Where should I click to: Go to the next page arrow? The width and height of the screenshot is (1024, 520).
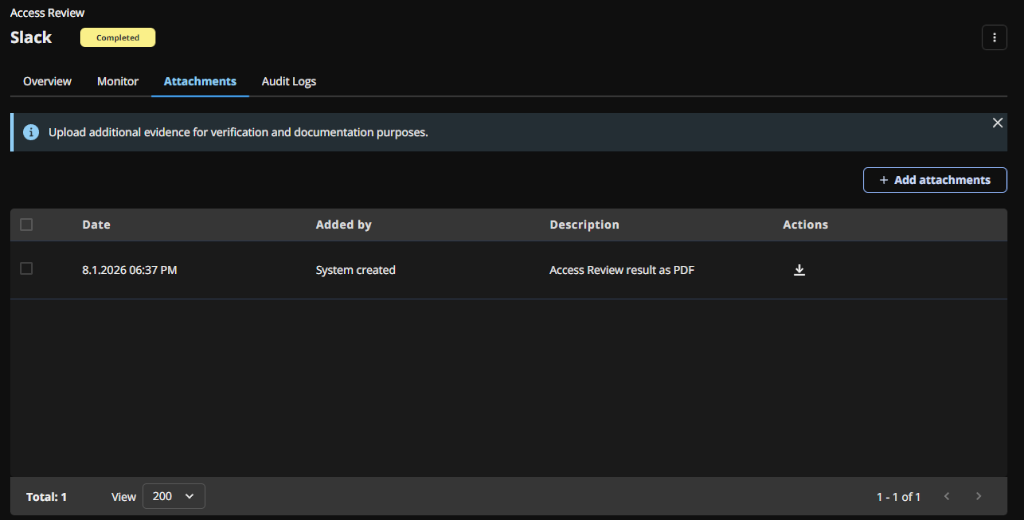click(978, 496)
